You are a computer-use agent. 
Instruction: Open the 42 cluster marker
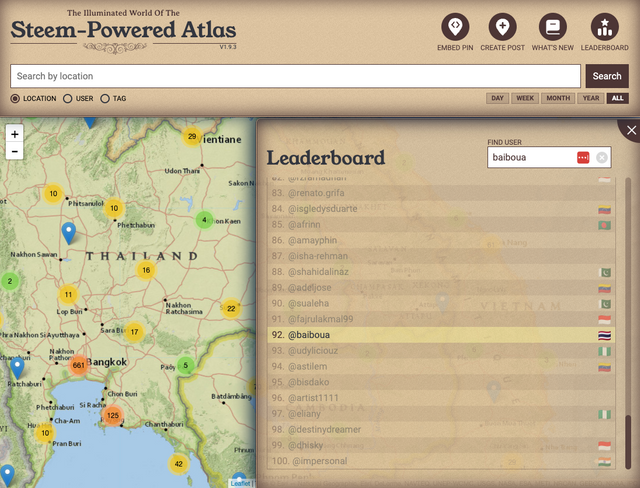tap(178, 464)
